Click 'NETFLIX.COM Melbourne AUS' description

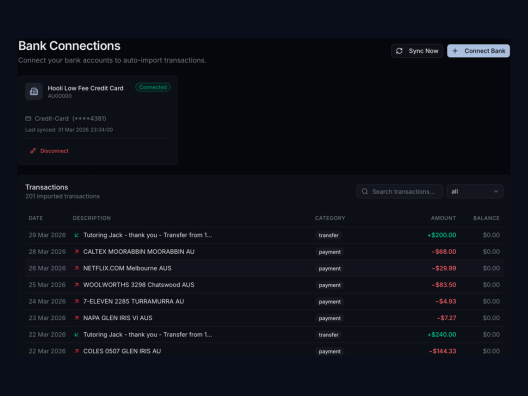(127, 268)
